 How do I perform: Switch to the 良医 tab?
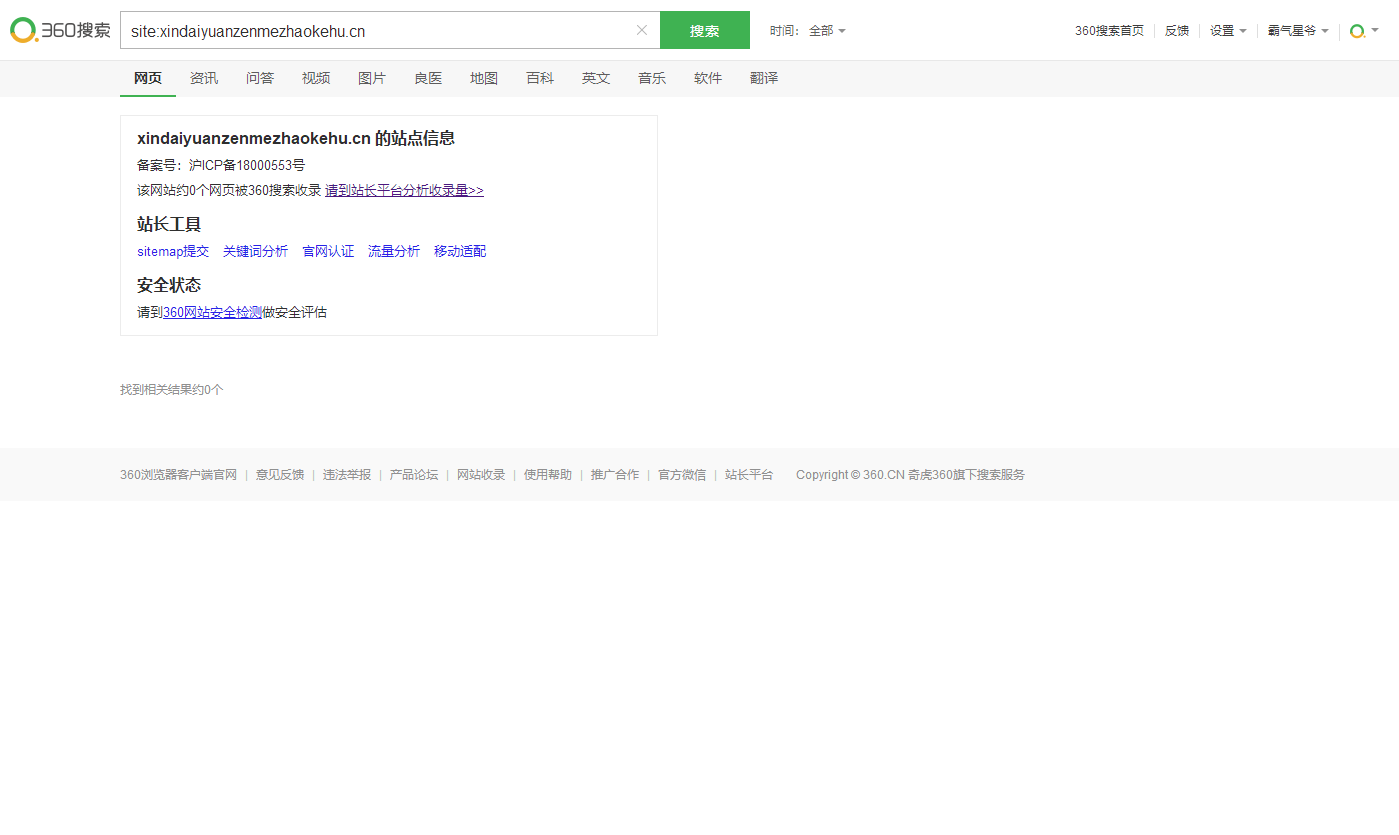click(x=428, y=78)
